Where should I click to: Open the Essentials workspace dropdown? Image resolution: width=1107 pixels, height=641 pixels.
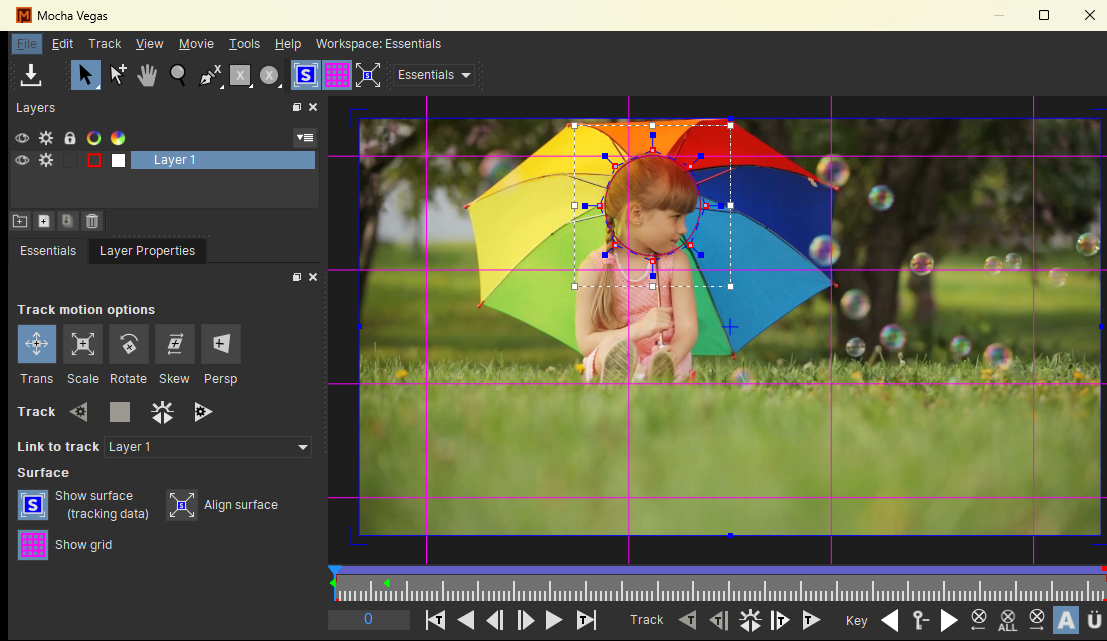tap(434, 75)
